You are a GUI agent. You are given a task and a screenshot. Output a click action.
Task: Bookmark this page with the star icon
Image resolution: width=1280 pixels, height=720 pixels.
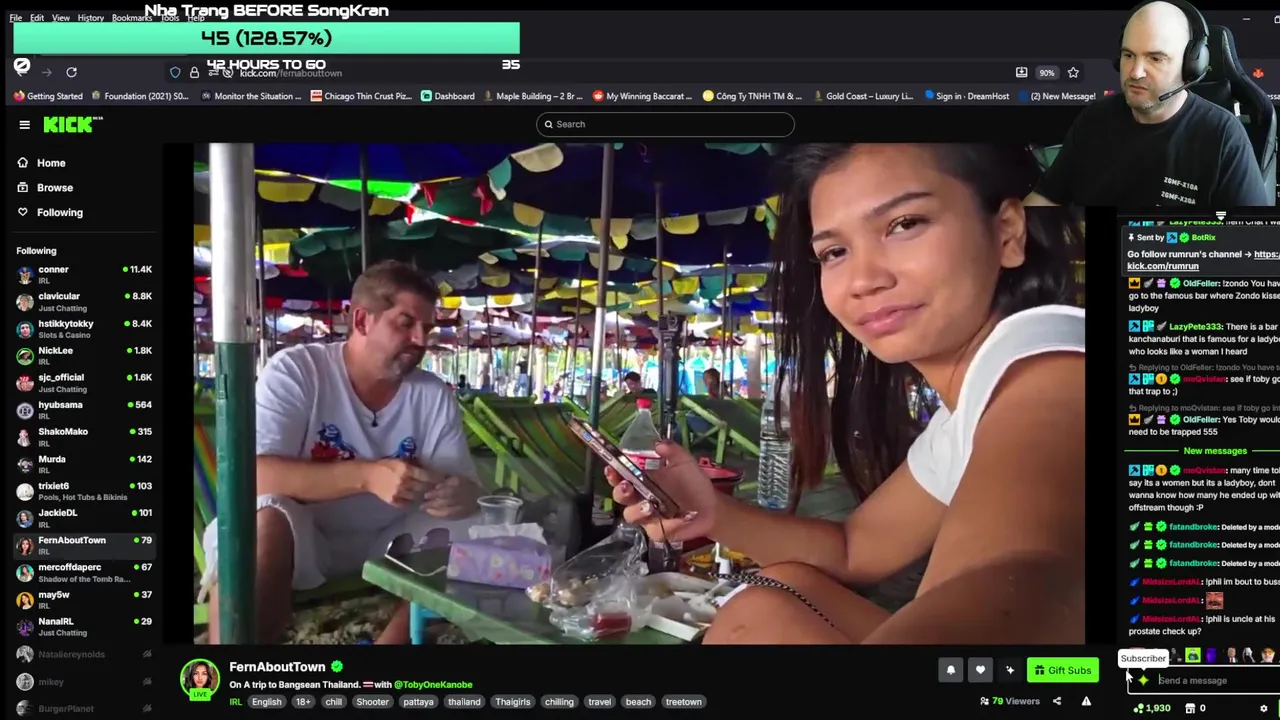(x=1073, y=72)
